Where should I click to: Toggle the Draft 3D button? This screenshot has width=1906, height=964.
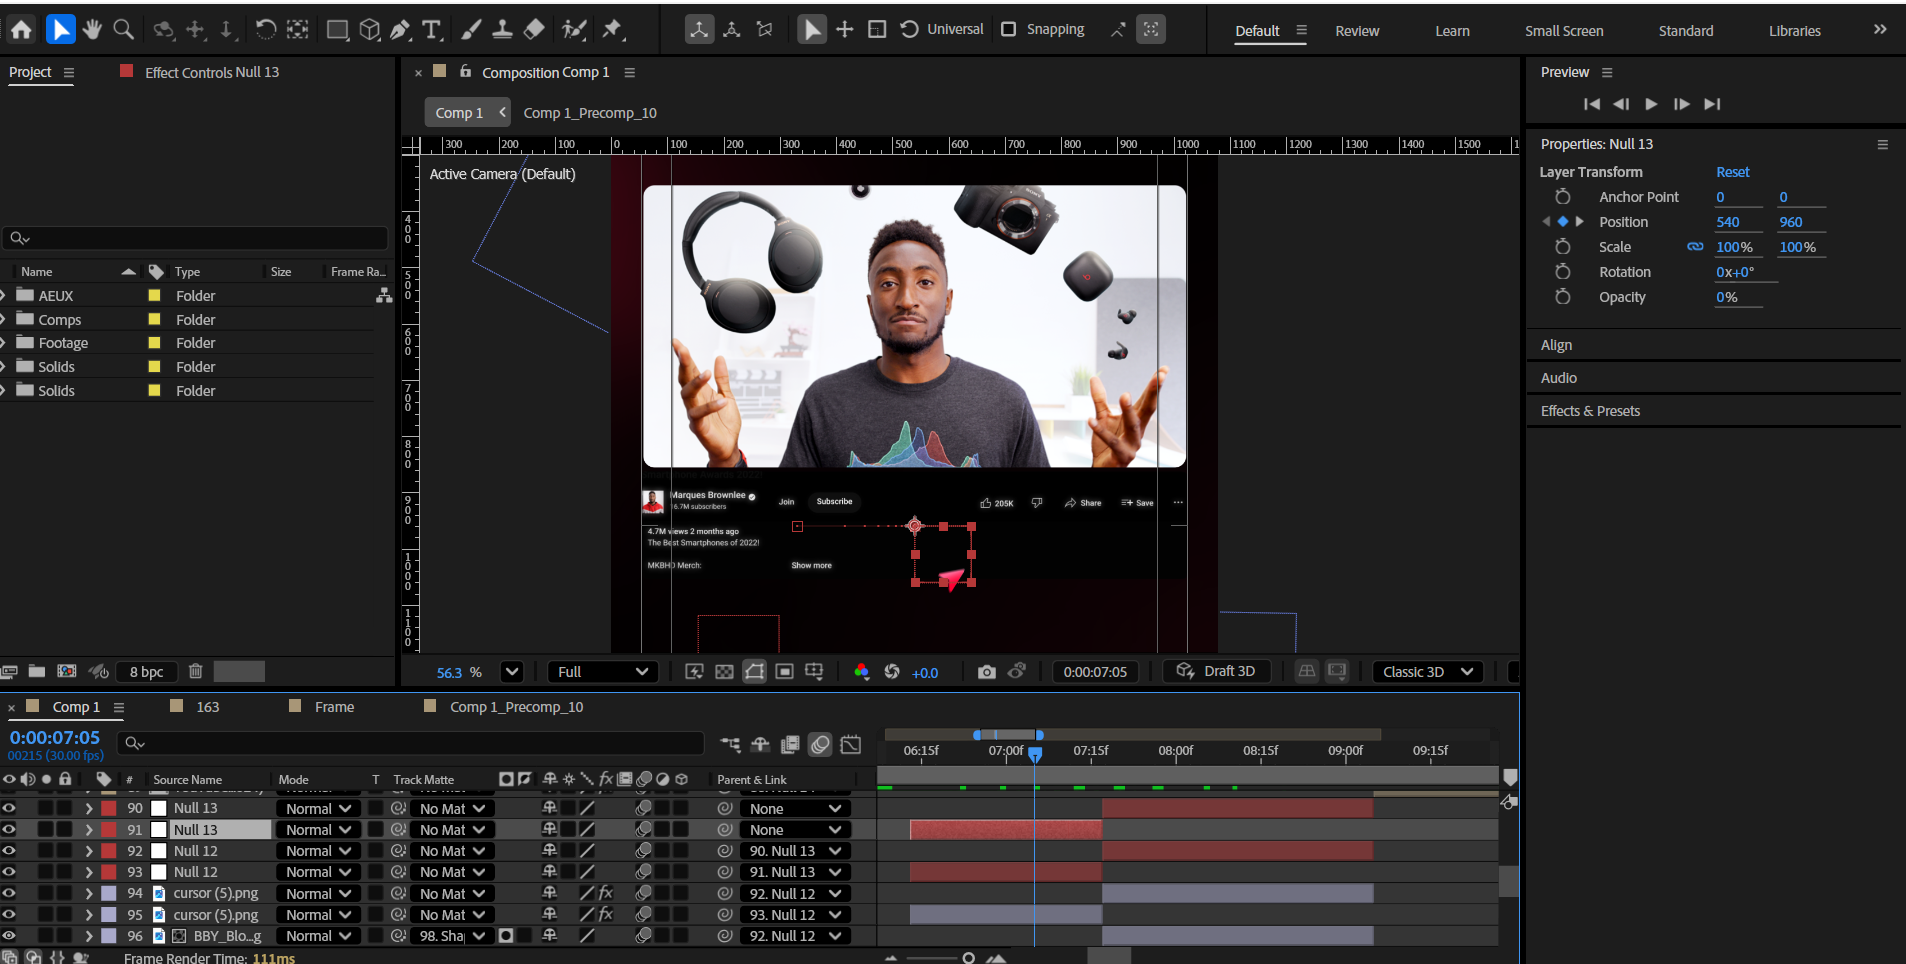(1217, 671)
